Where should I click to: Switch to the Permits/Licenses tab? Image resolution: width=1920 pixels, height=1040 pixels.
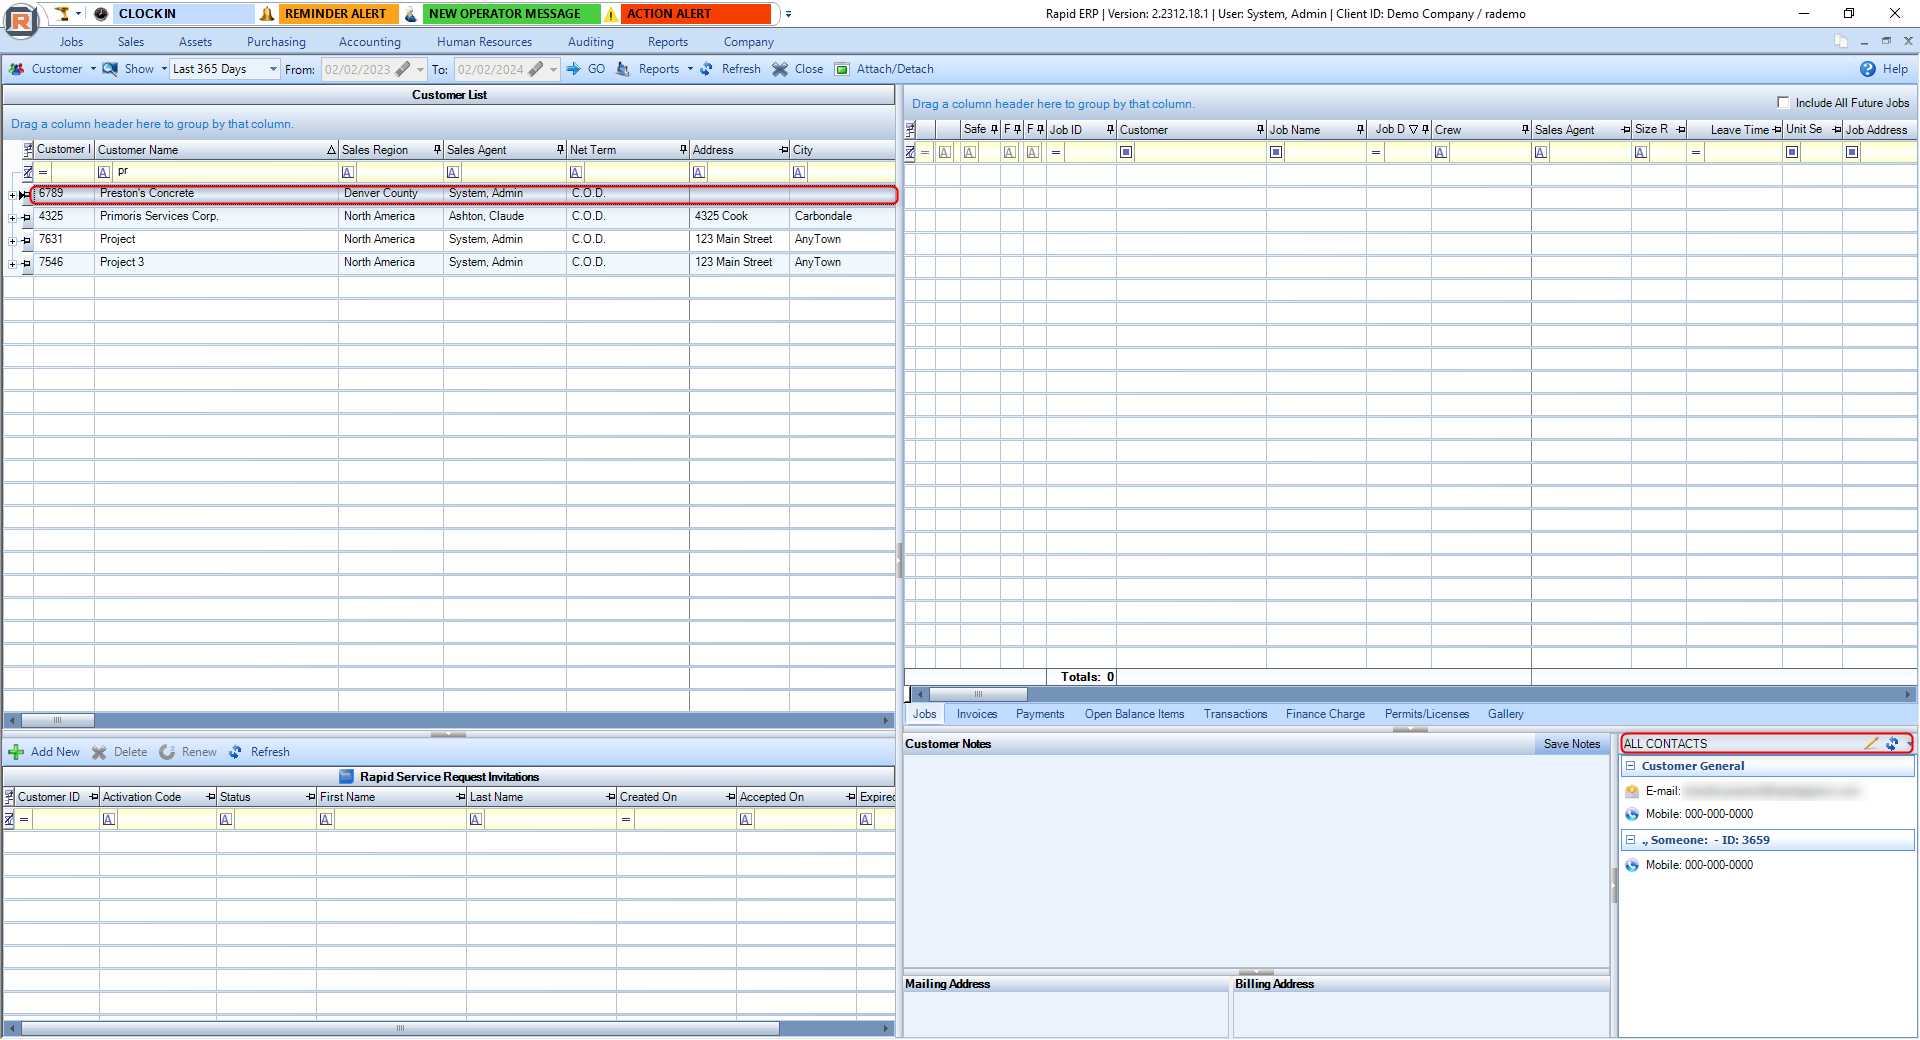click(1427, 714)
